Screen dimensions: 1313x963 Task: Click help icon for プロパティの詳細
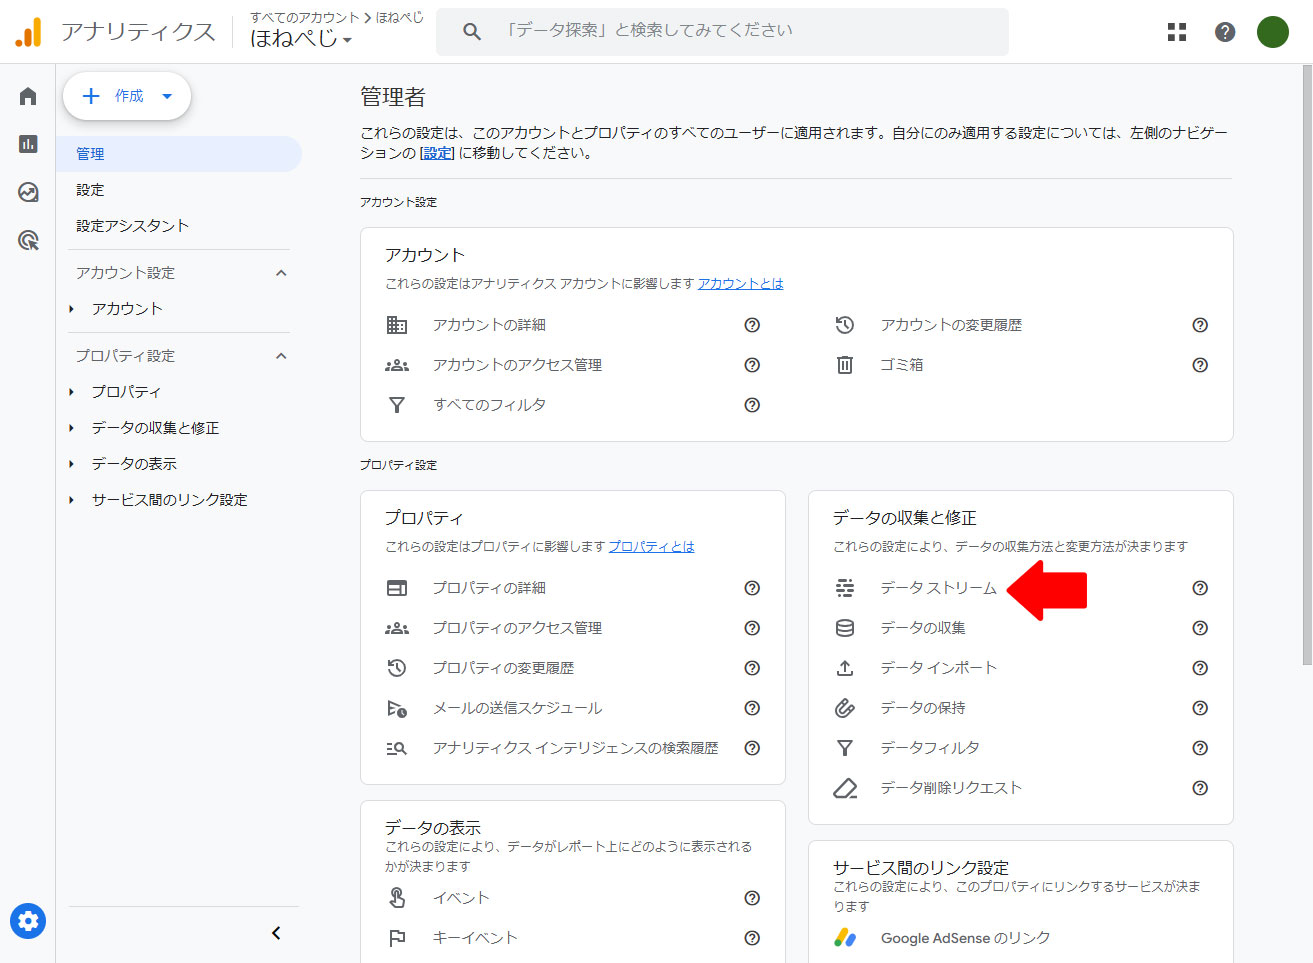[x=752, y=588]
